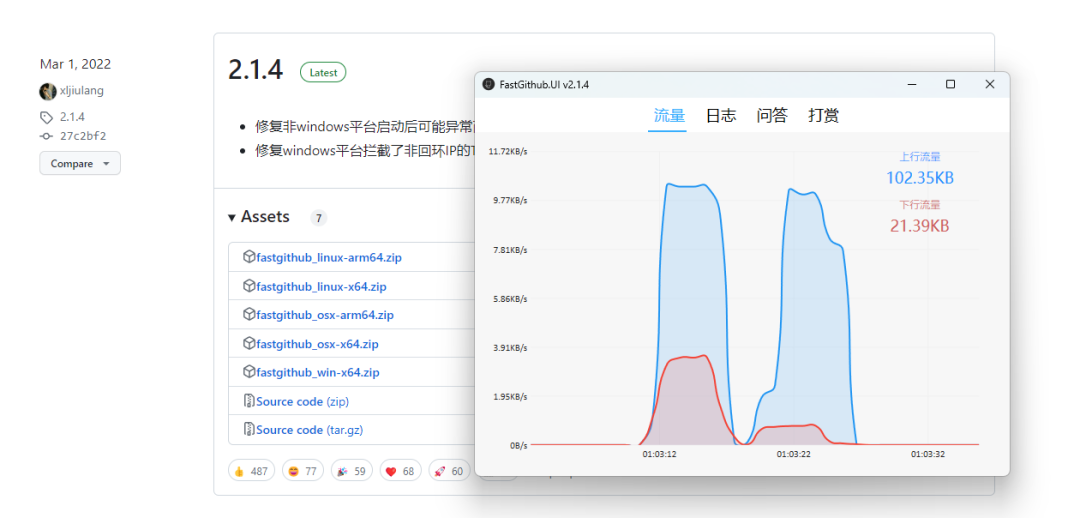Switch to 打赏 tab in FastGithub.UI
The width and height of the screenshot is (1080, 518).
[824, 116]
